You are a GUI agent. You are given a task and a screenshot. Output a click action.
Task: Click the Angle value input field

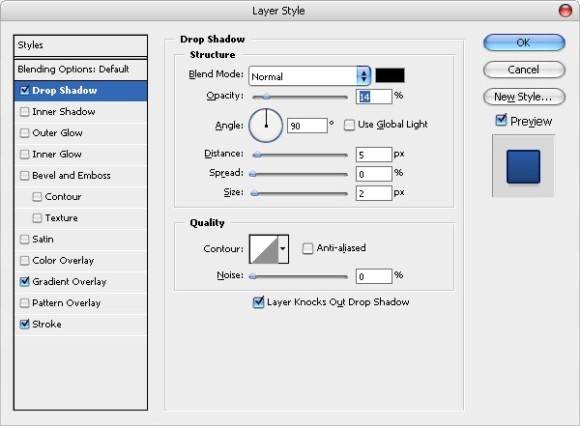click(307, 126)
